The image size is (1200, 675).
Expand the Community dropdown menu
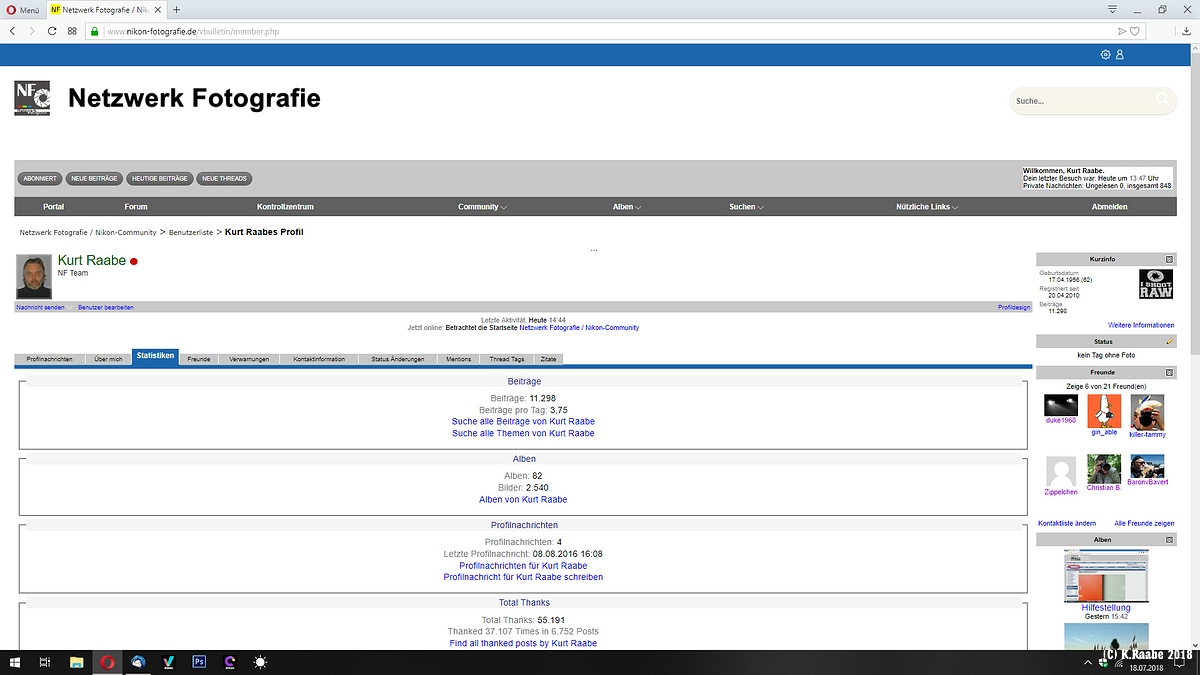482,207
